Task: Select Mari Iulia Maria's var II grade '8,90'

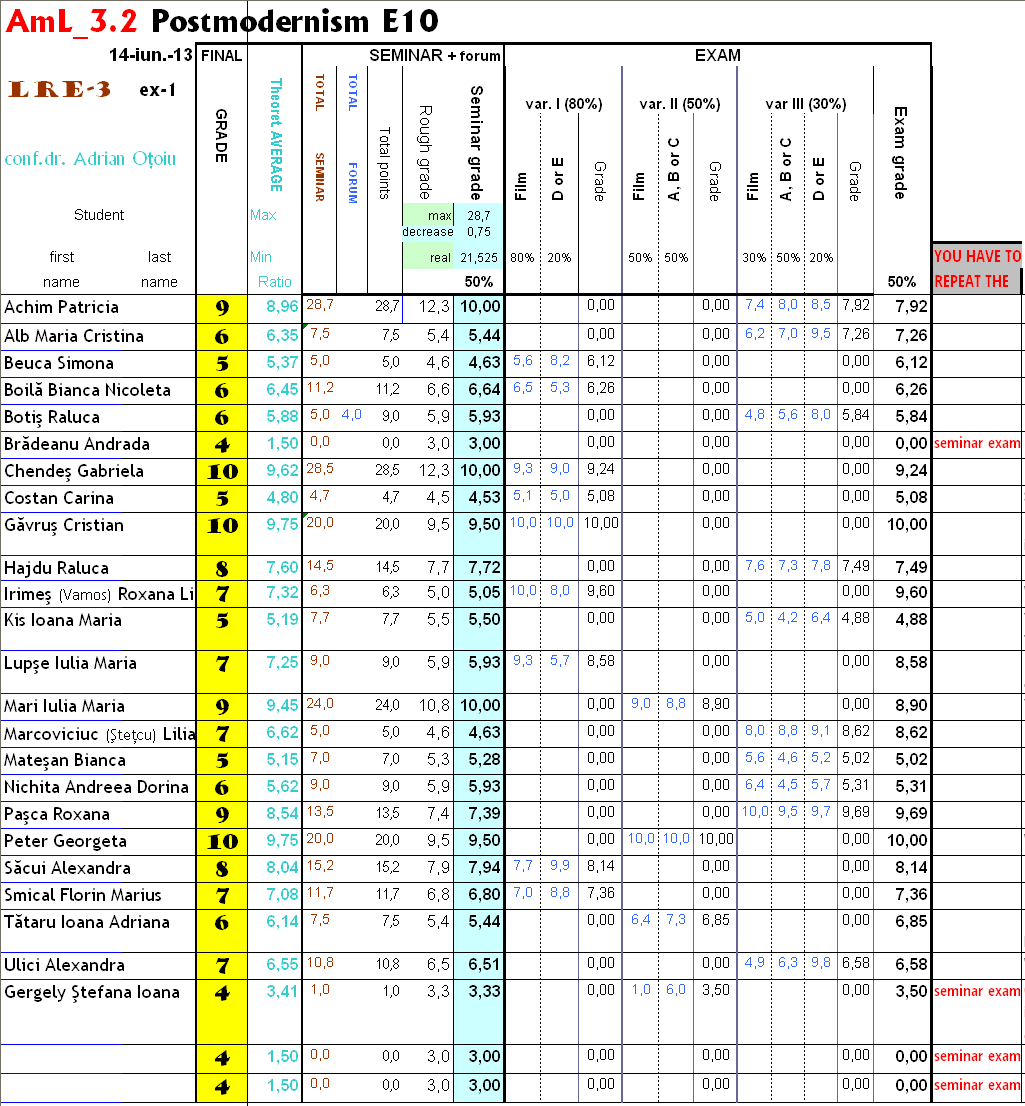Action: click(715, 705)
